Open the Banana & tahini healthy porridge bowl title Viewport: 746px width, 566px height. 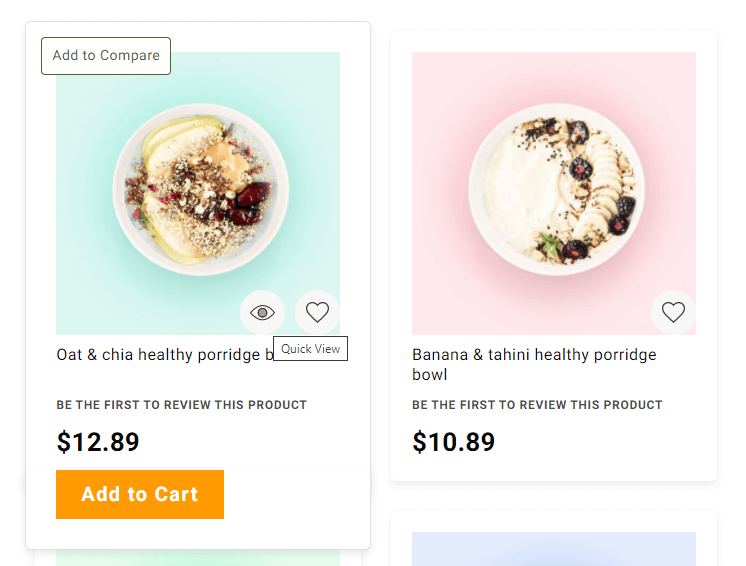(534, 364)
